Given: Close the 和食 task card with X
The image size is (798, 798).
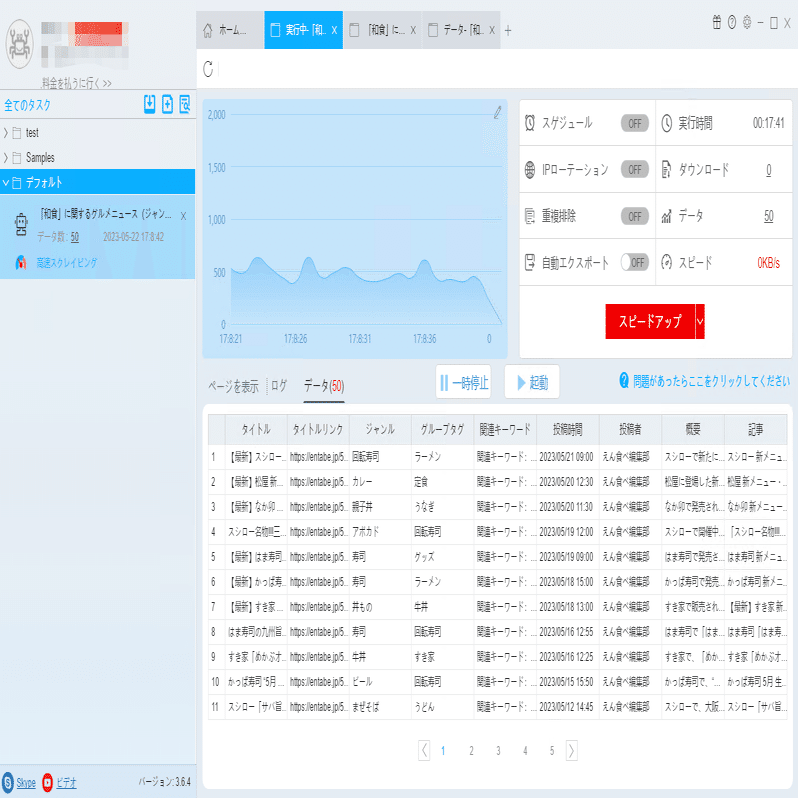Looking at the screenshot, I should point(183,216).
